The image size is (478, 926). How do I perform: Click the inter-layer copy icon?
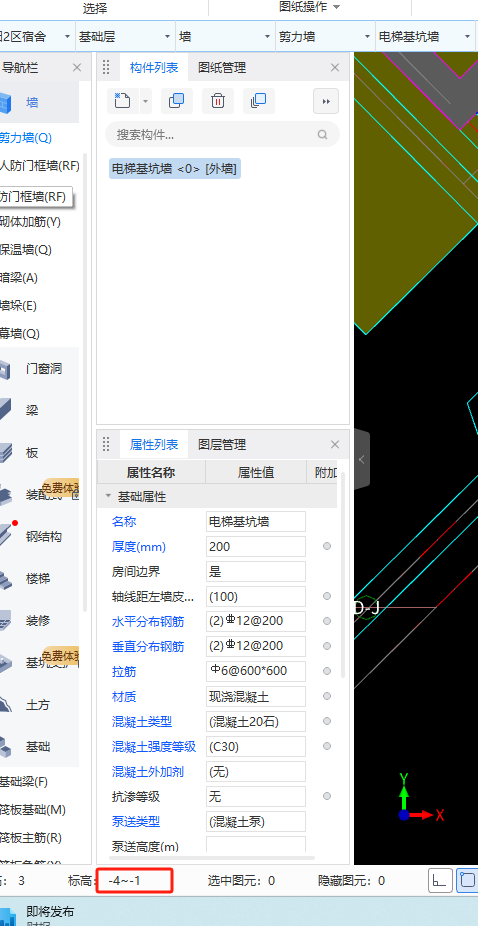pyautogui.click(x=258, y=101)
